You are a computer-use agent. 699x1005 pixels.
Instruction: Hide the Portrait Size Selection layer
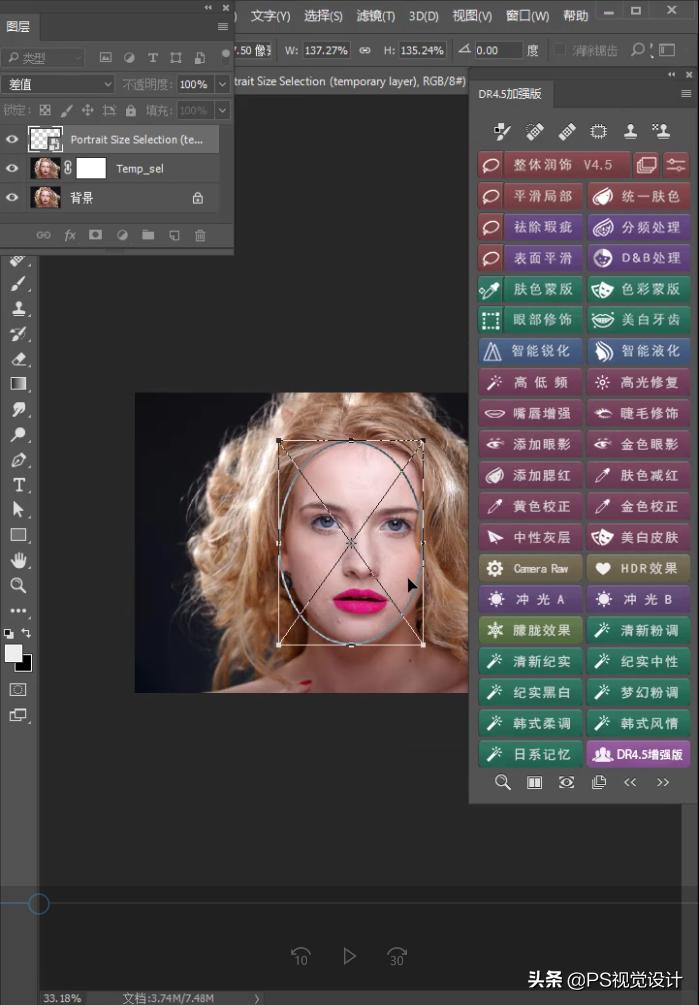(x=12, y=140)
